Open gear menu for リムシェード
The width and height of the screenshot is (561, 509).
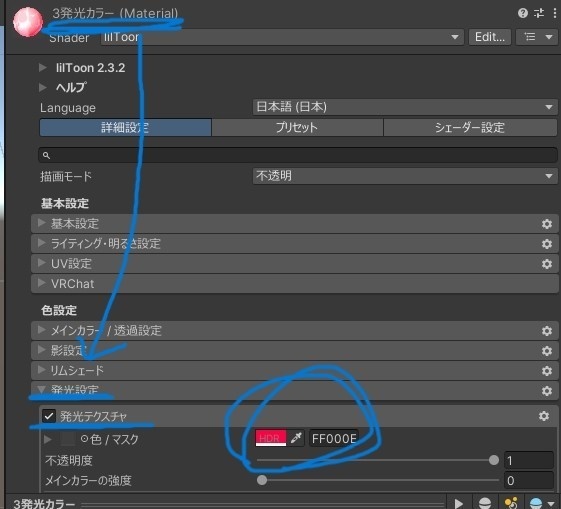[x=546, y=371]
